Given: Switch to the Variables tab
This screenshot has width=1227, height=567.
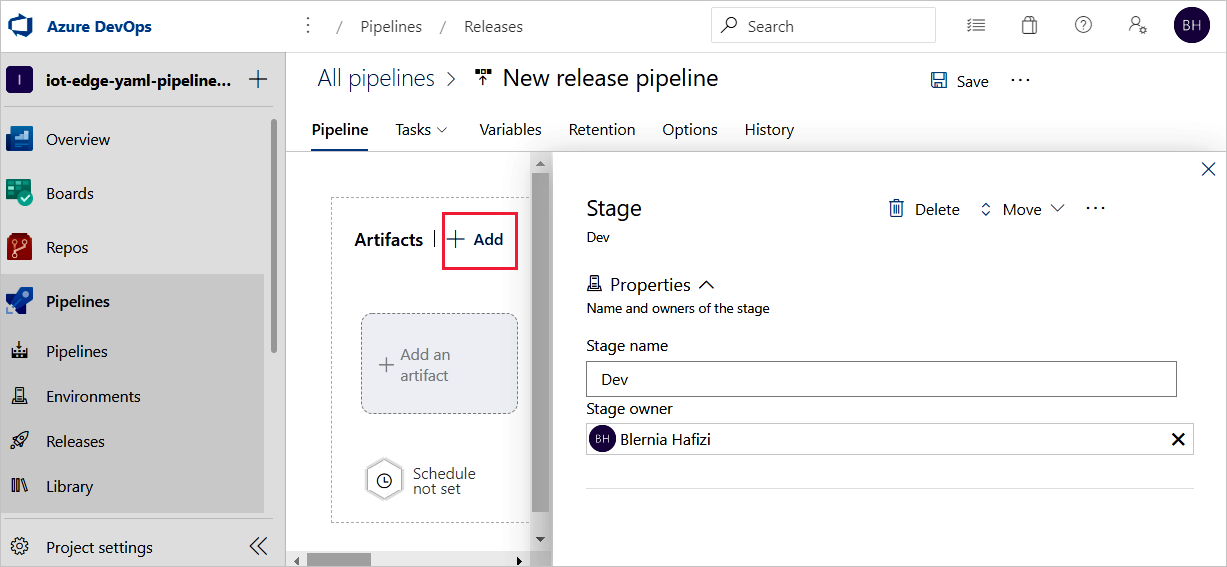Looking at the screenshot, I should (x=510, y=130).
